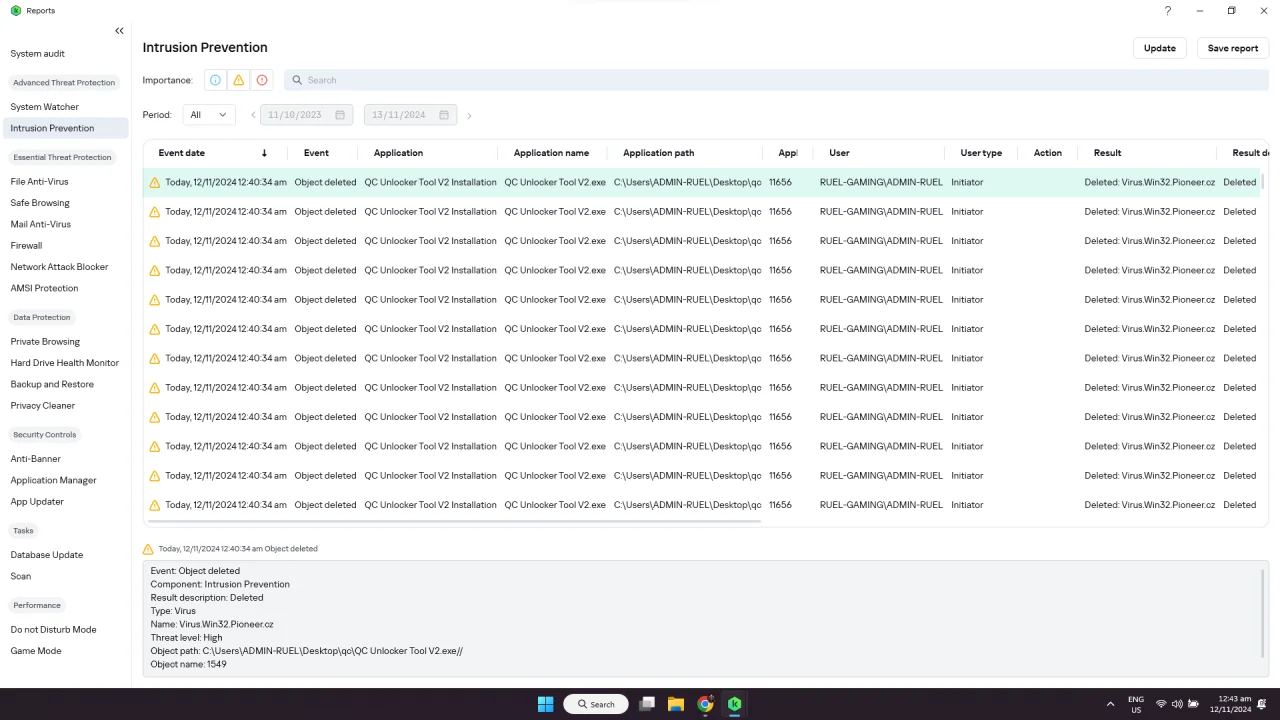Open the help question mark icon

[1167, 11]
